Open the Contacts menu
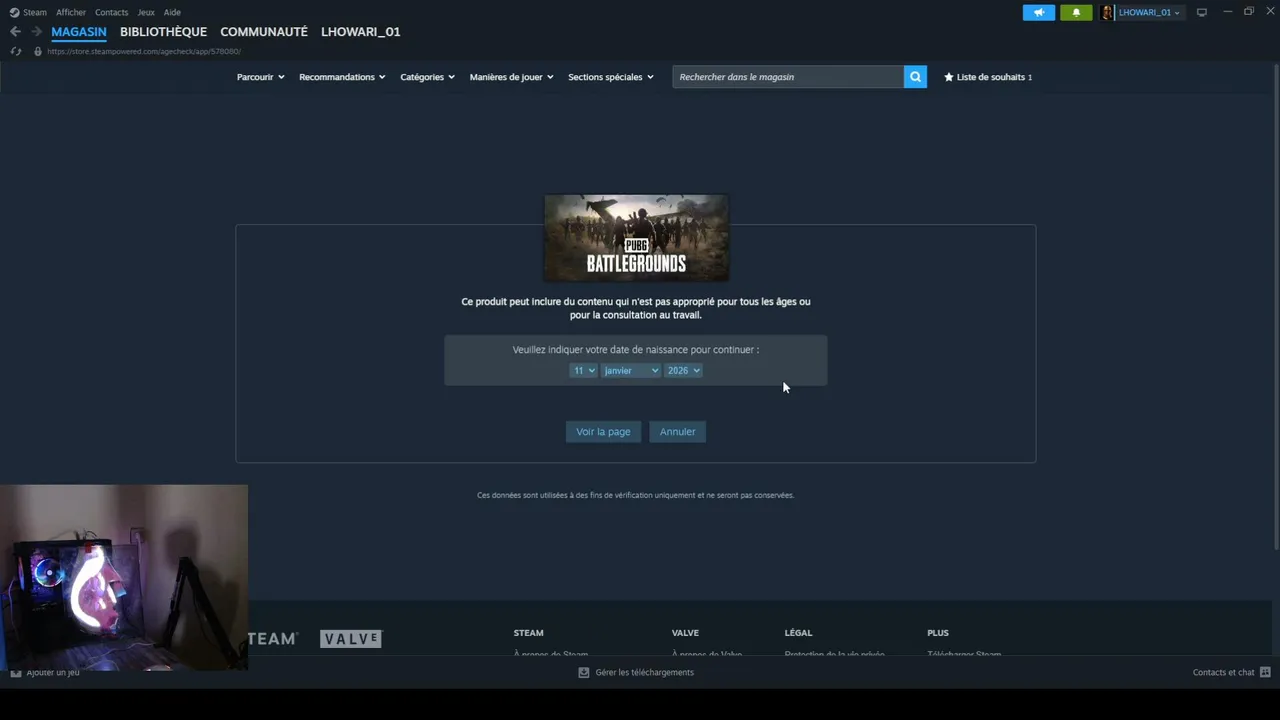The width and height of the screenshot is (1280, 720). 112,12
